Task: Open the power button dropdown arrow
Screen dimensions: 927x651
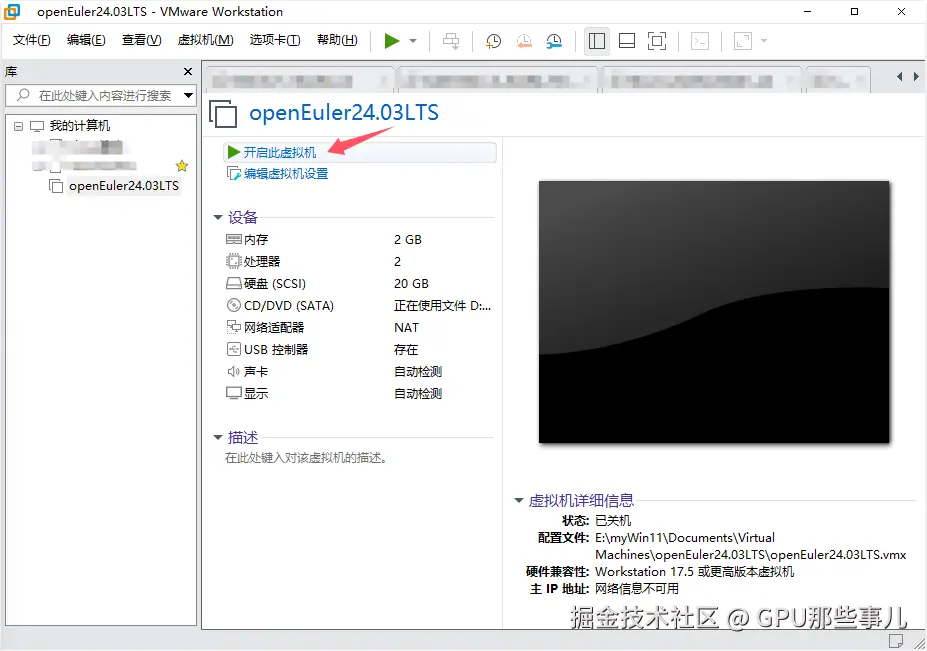Action: (412, 41)
